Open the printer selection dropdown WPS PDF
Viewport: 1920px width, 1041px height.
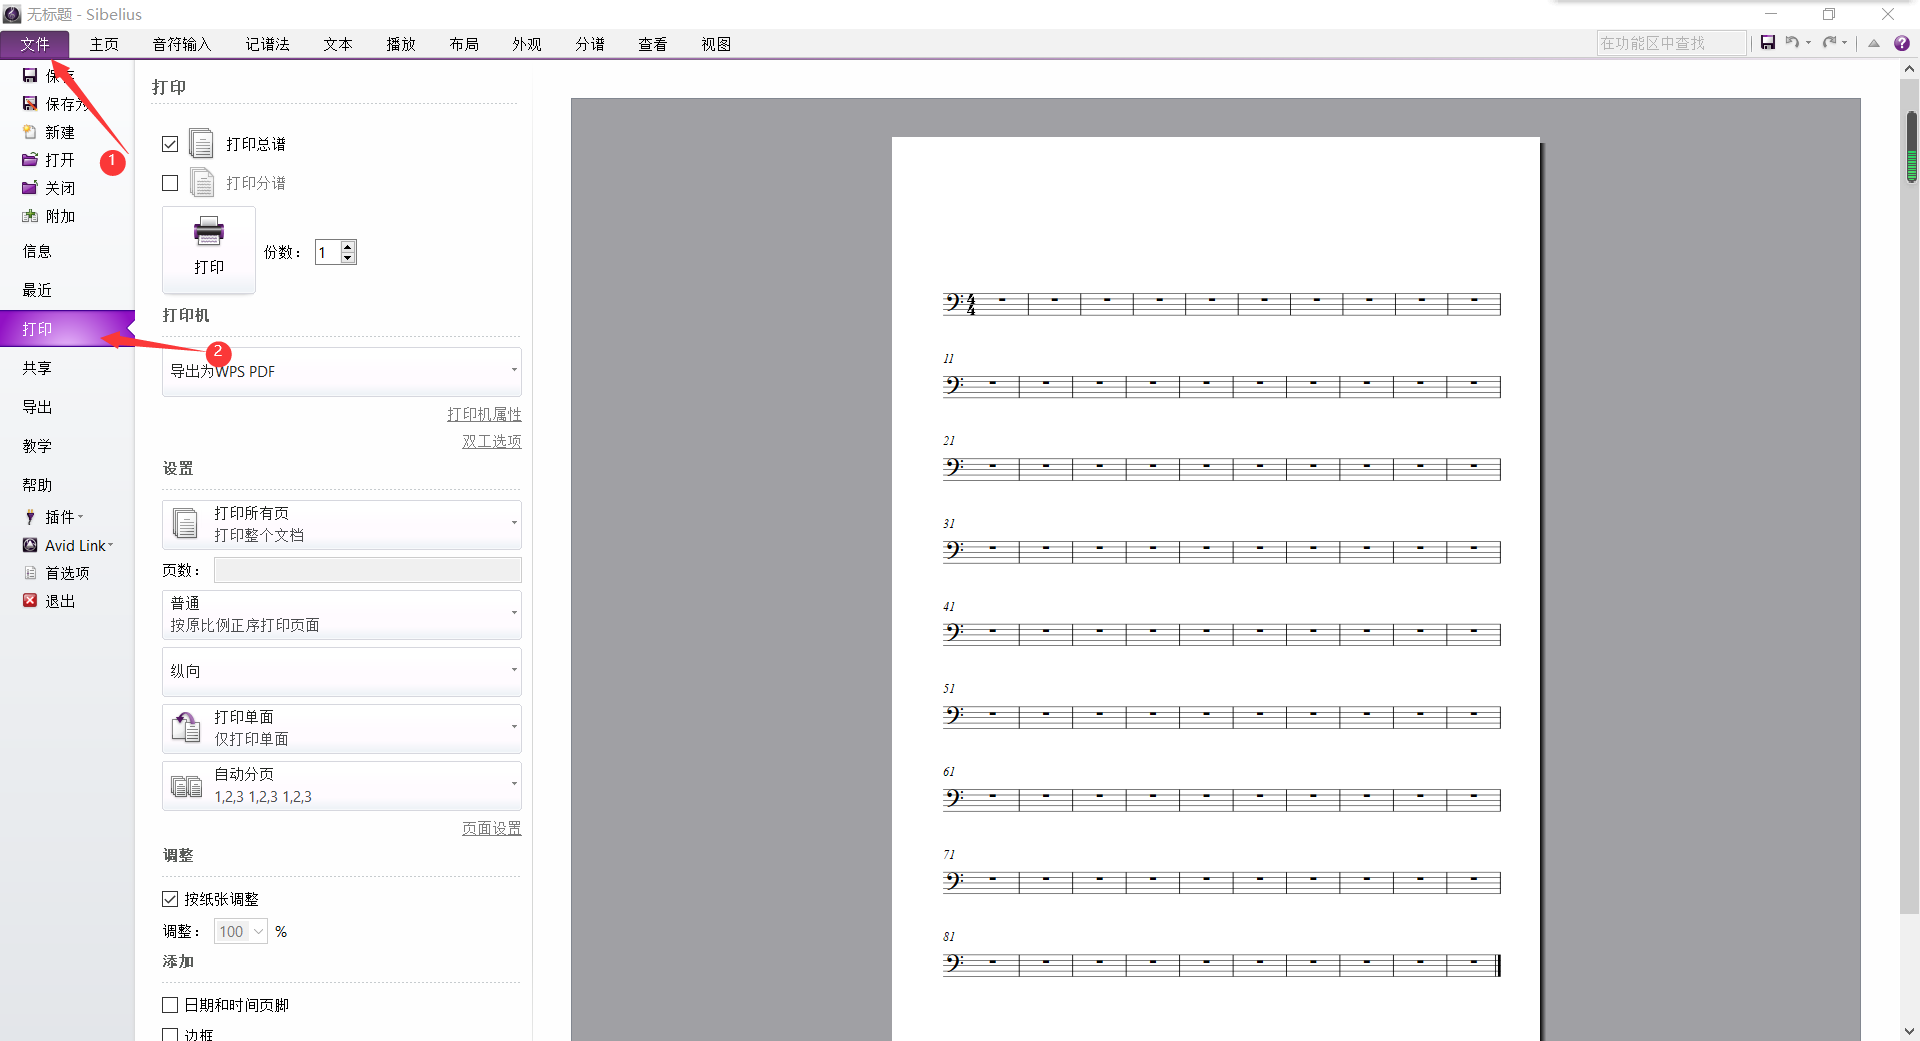[x=342, y=371]
